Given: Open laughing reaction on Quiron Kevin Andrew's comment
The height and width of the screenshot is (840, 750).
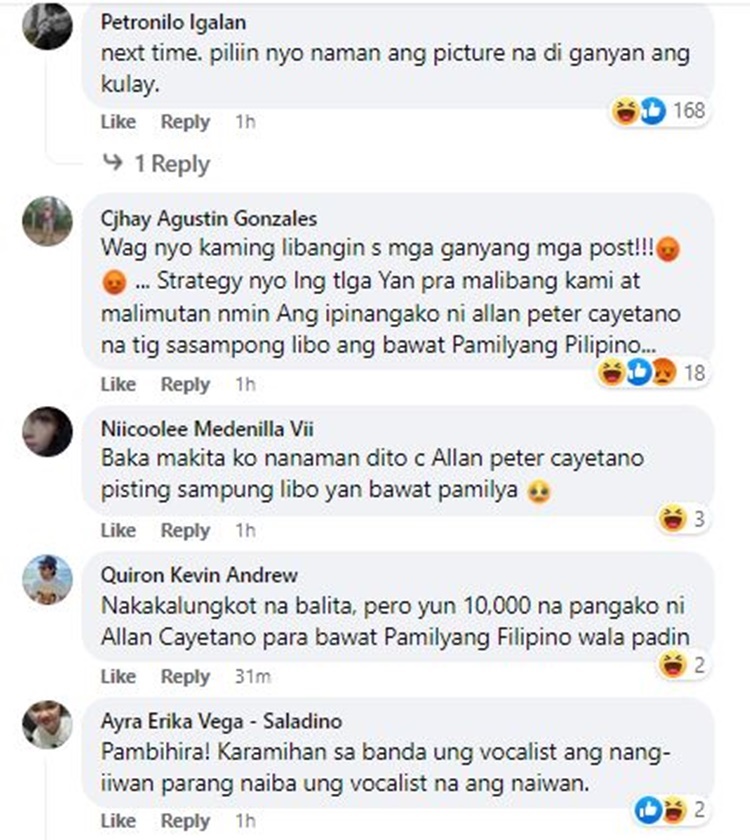Looking at the screenshot, I should [683, 665].
